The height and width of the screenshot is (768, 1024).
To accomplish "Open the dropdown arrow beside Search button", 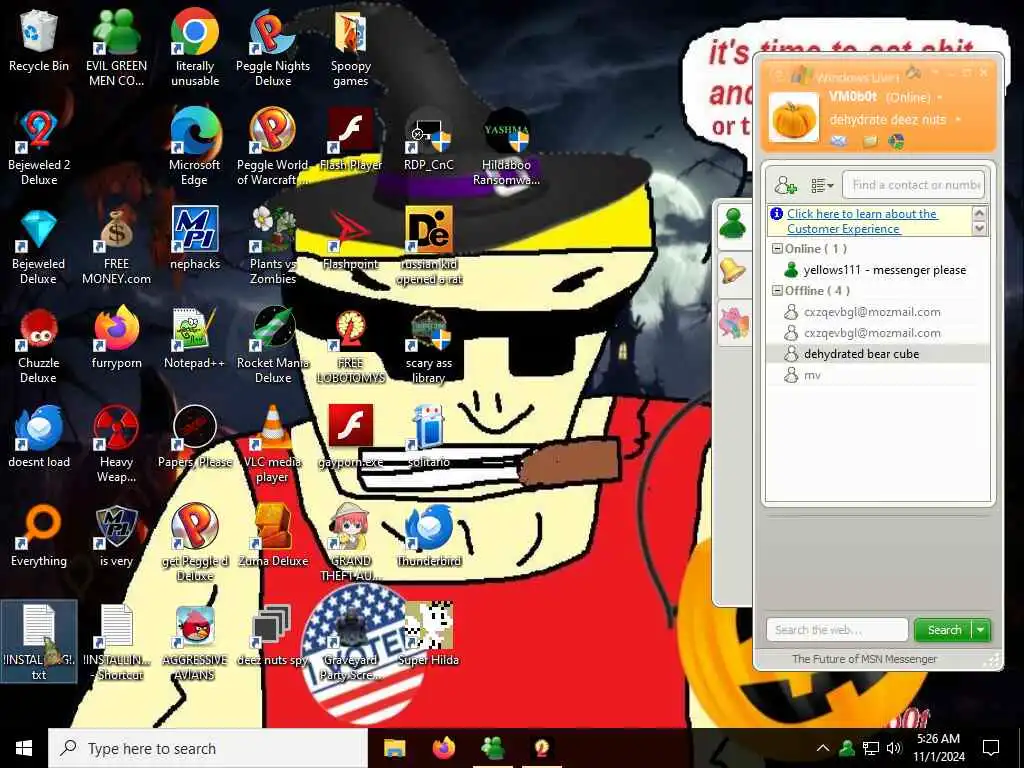I will point(981,630).
